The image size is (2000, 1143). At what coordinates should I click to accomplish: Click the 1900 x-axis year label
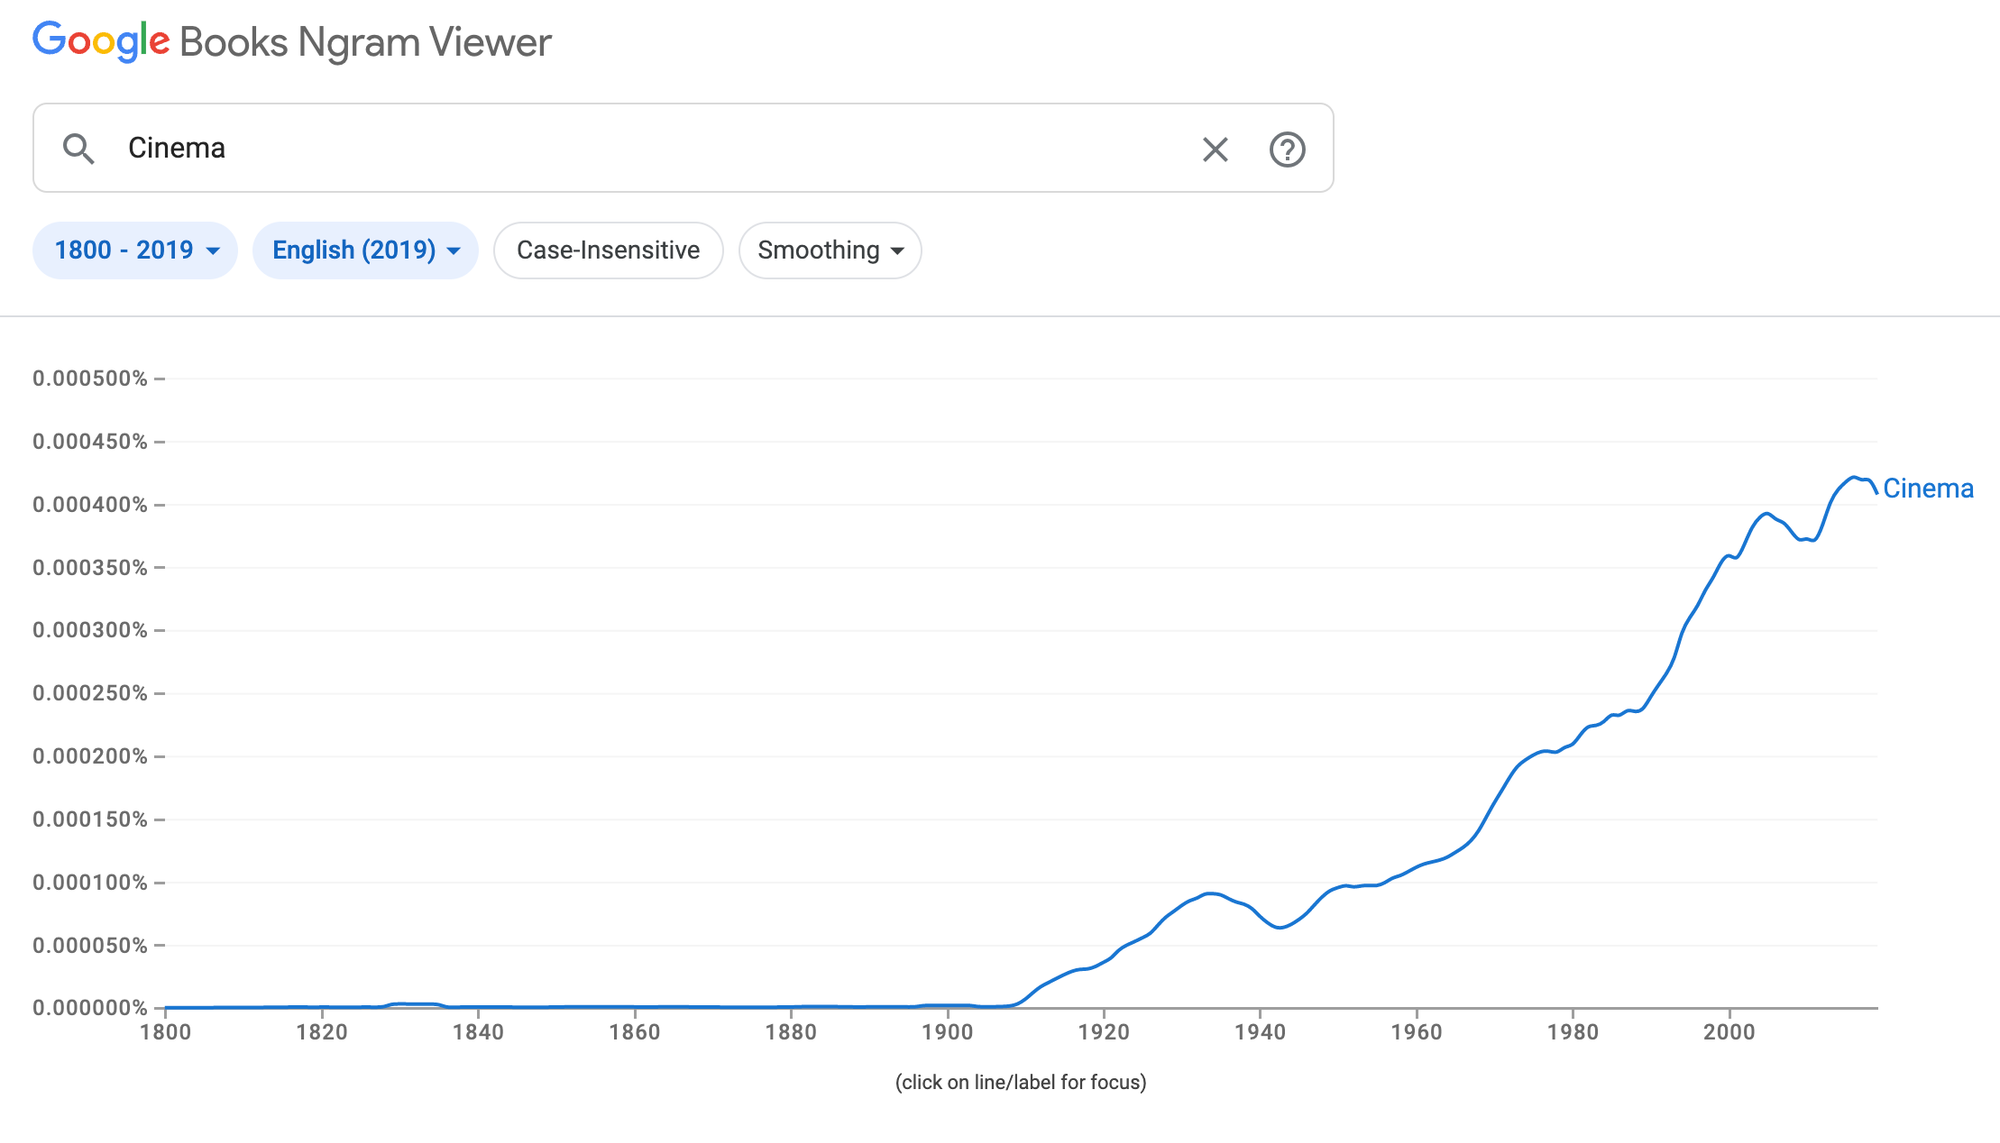[947, 1032]
